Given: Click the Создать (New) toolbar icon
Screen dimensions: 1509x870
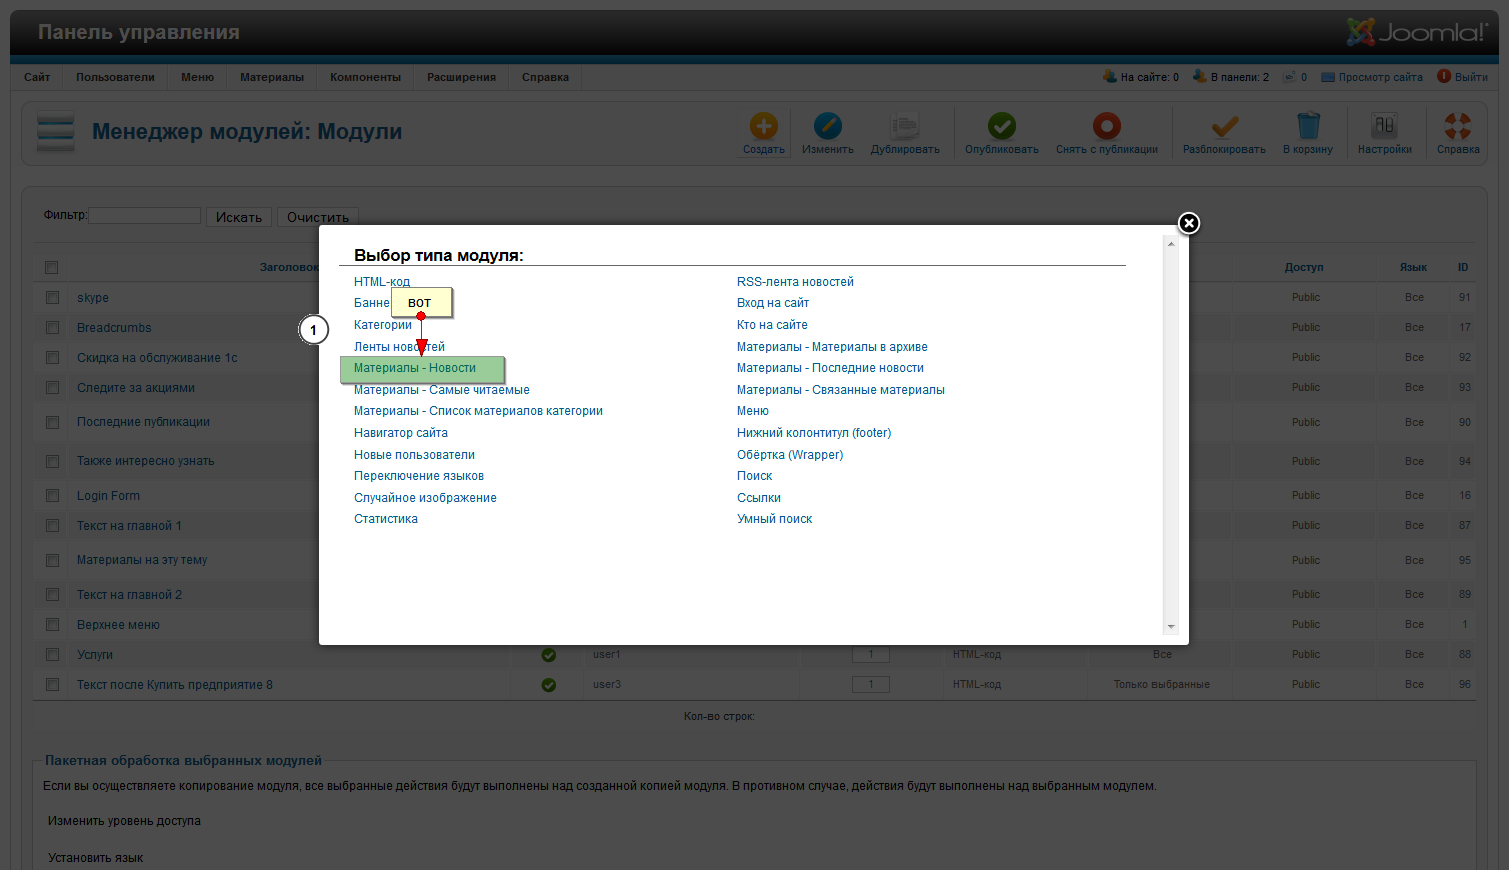Looking at the screenshot, I should point(764,126).
